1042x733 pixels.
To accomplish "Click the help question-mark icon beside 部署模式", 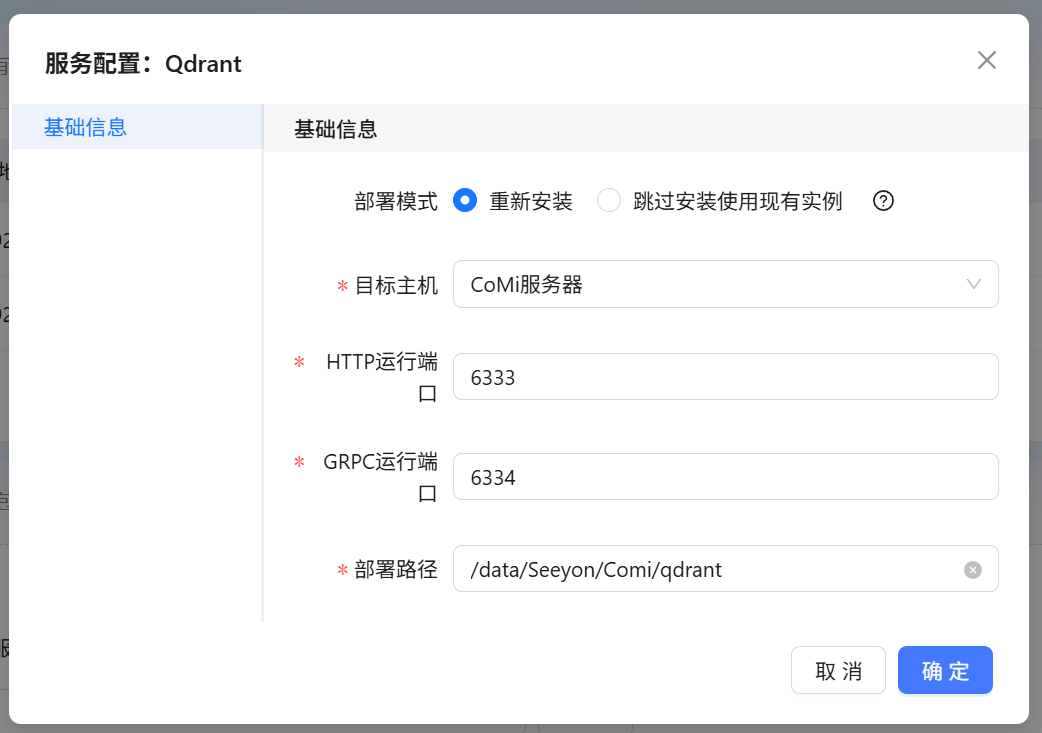I will click(x=883, y=201).
